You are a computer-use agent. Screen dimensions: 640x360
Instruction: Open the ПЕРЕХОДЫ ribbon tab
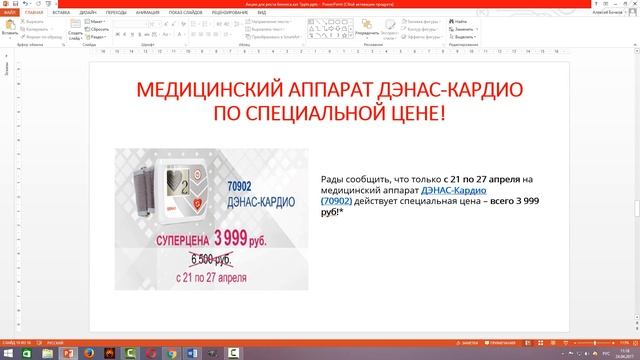tap(116, 13)
